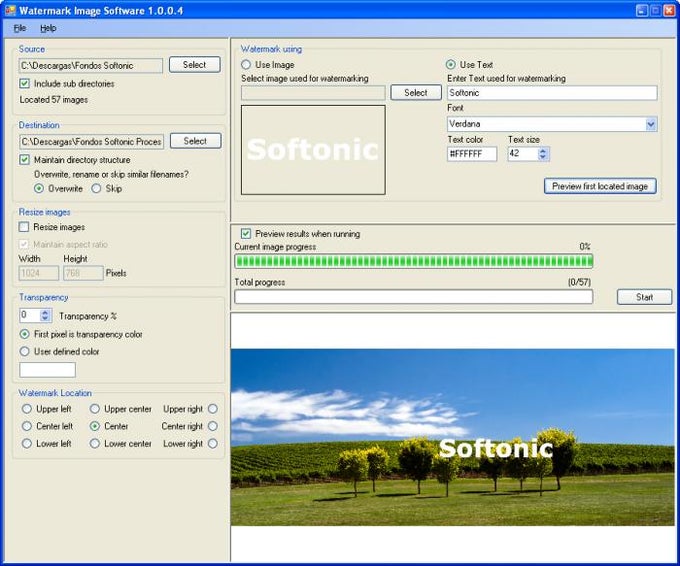Click the Text size value field

pyautogui.click(x=523, y=154)
